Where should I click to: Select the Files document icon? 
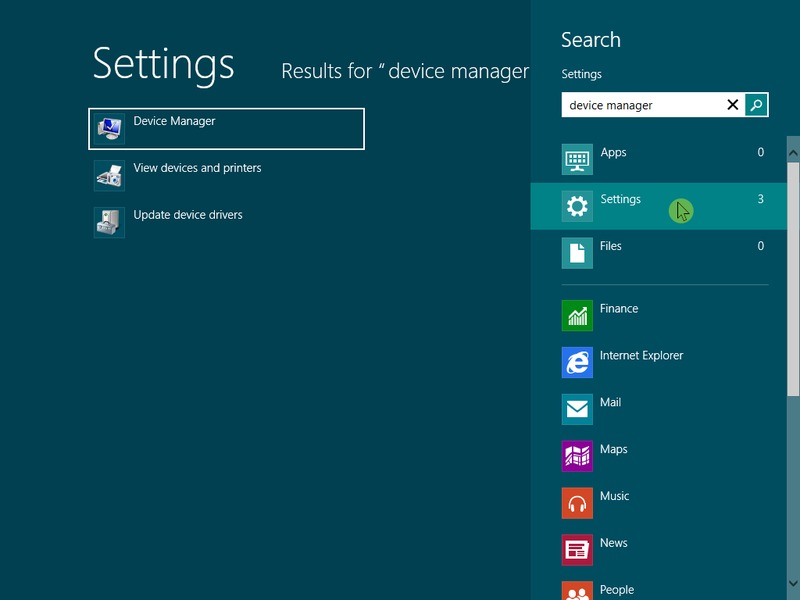(x=577, y=252)
